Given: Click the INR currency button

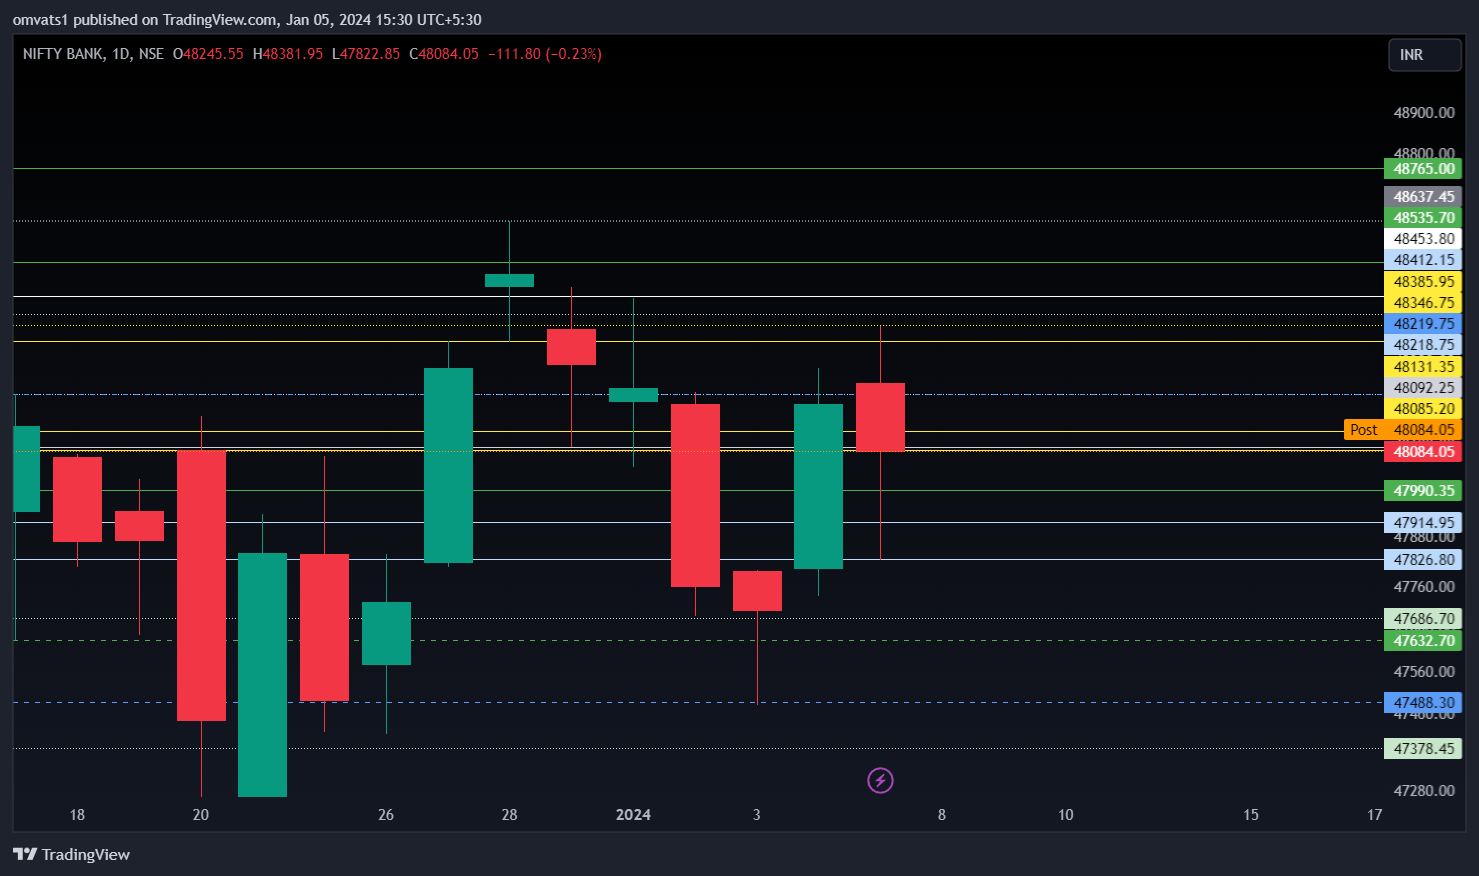Looking at the screenshot, I should pos(1424,55).
